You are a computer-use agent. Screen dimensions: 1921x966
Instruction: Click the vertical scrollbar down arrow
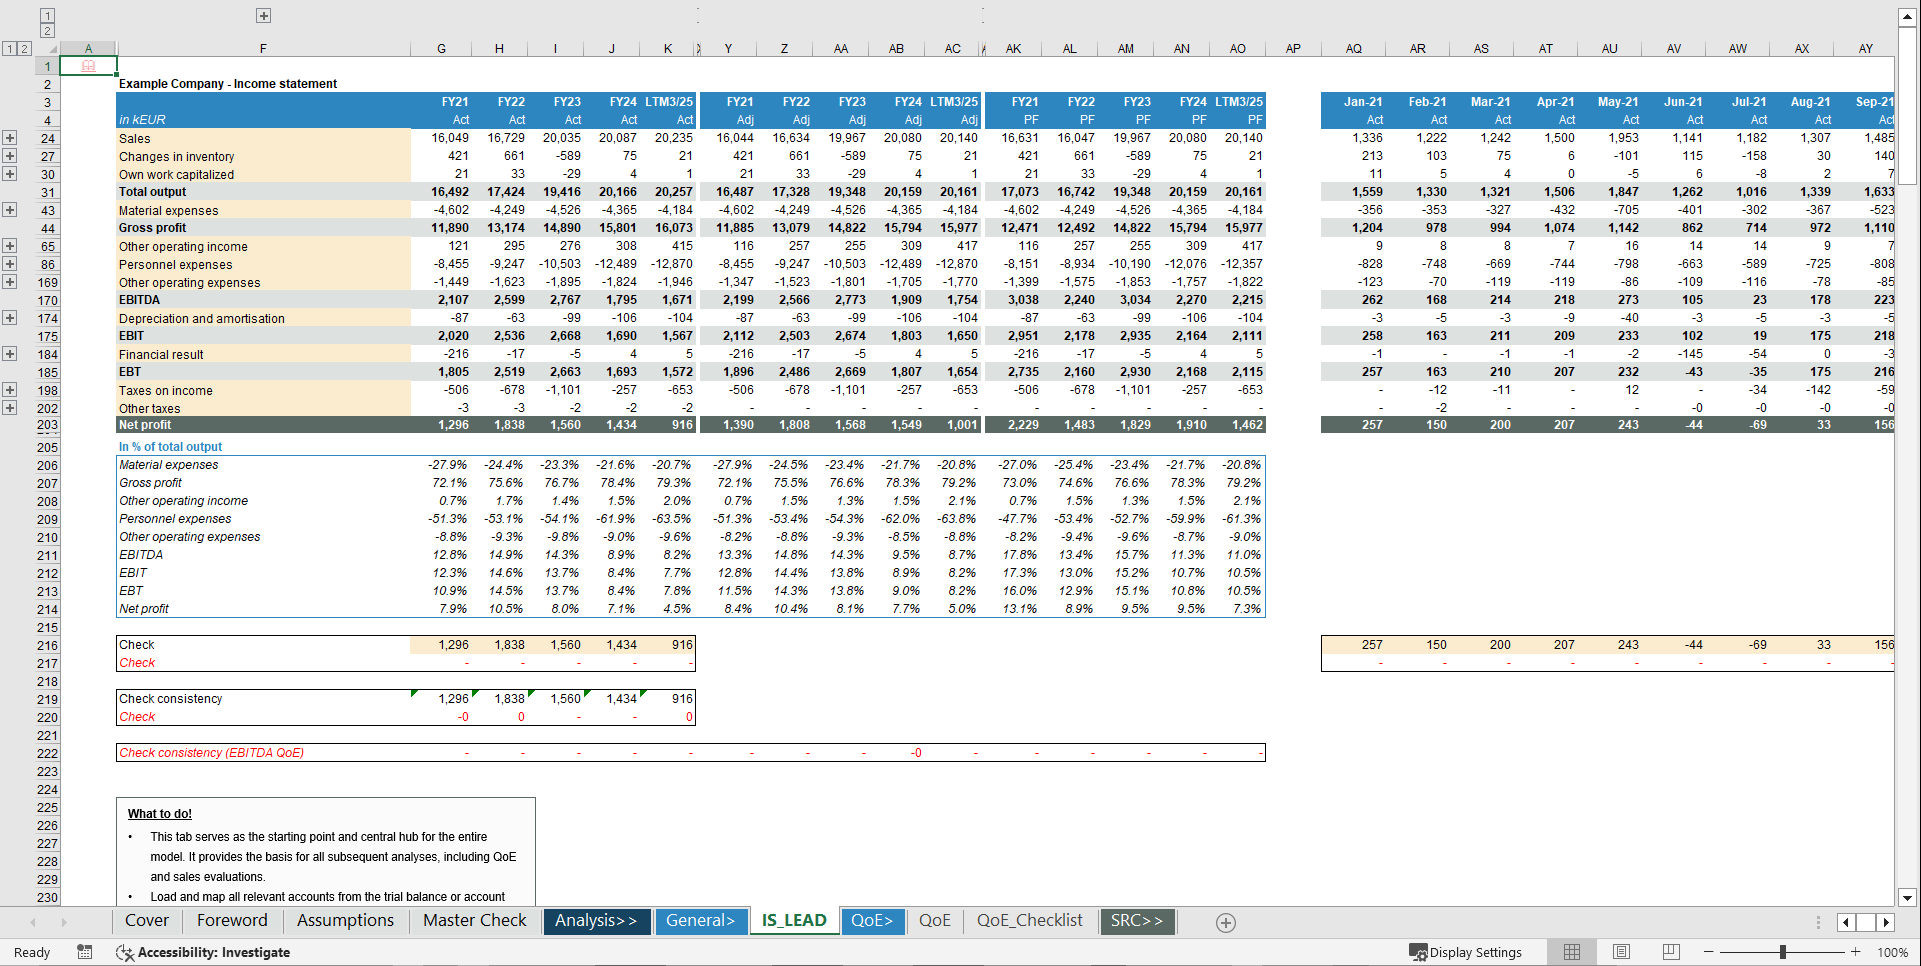pos(1909,898)
